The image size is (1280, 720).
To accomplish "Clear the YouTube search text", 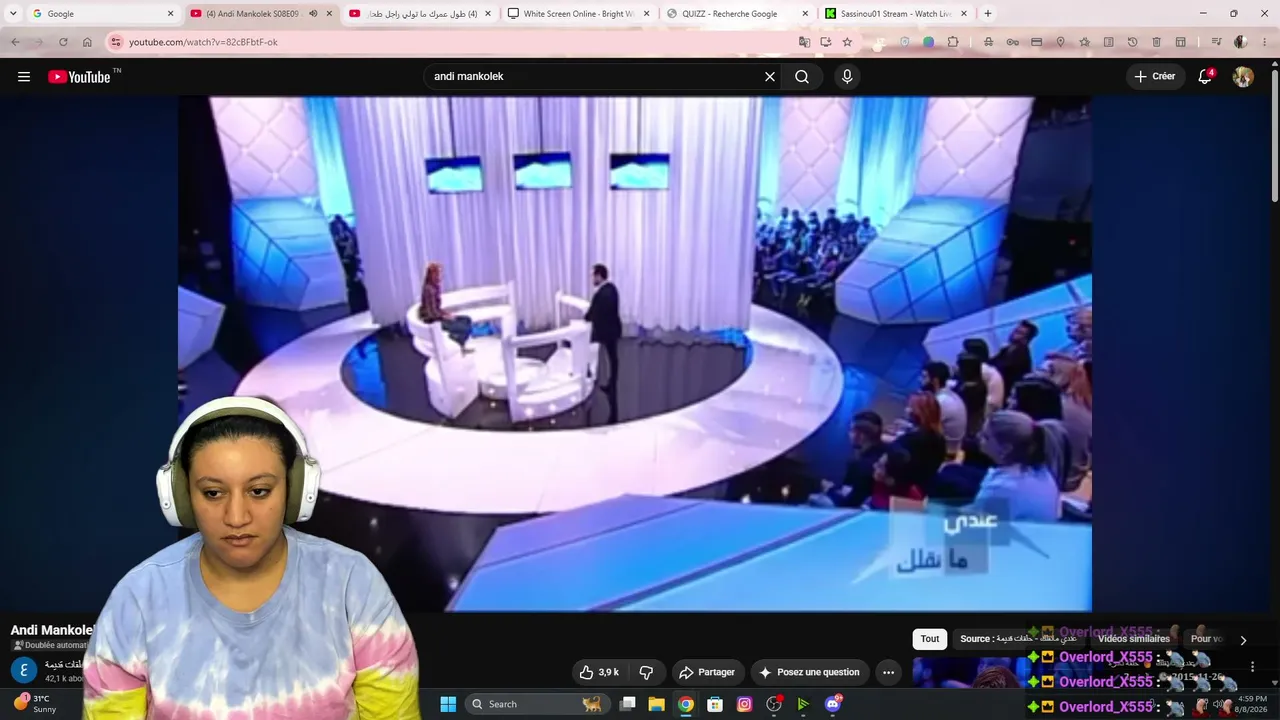I will coord(770,77).
